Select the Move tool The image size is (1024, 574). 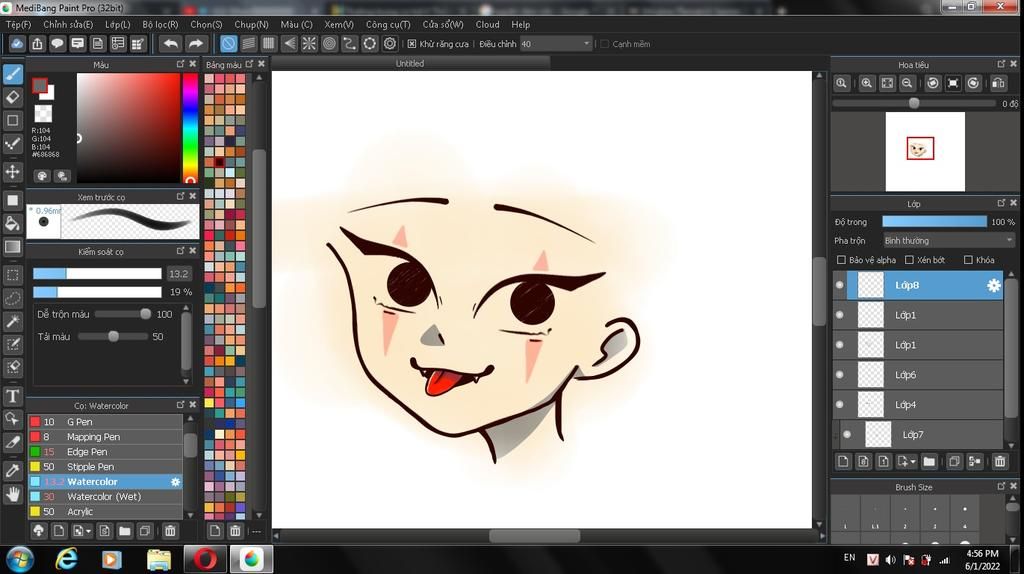pos(12,172)
